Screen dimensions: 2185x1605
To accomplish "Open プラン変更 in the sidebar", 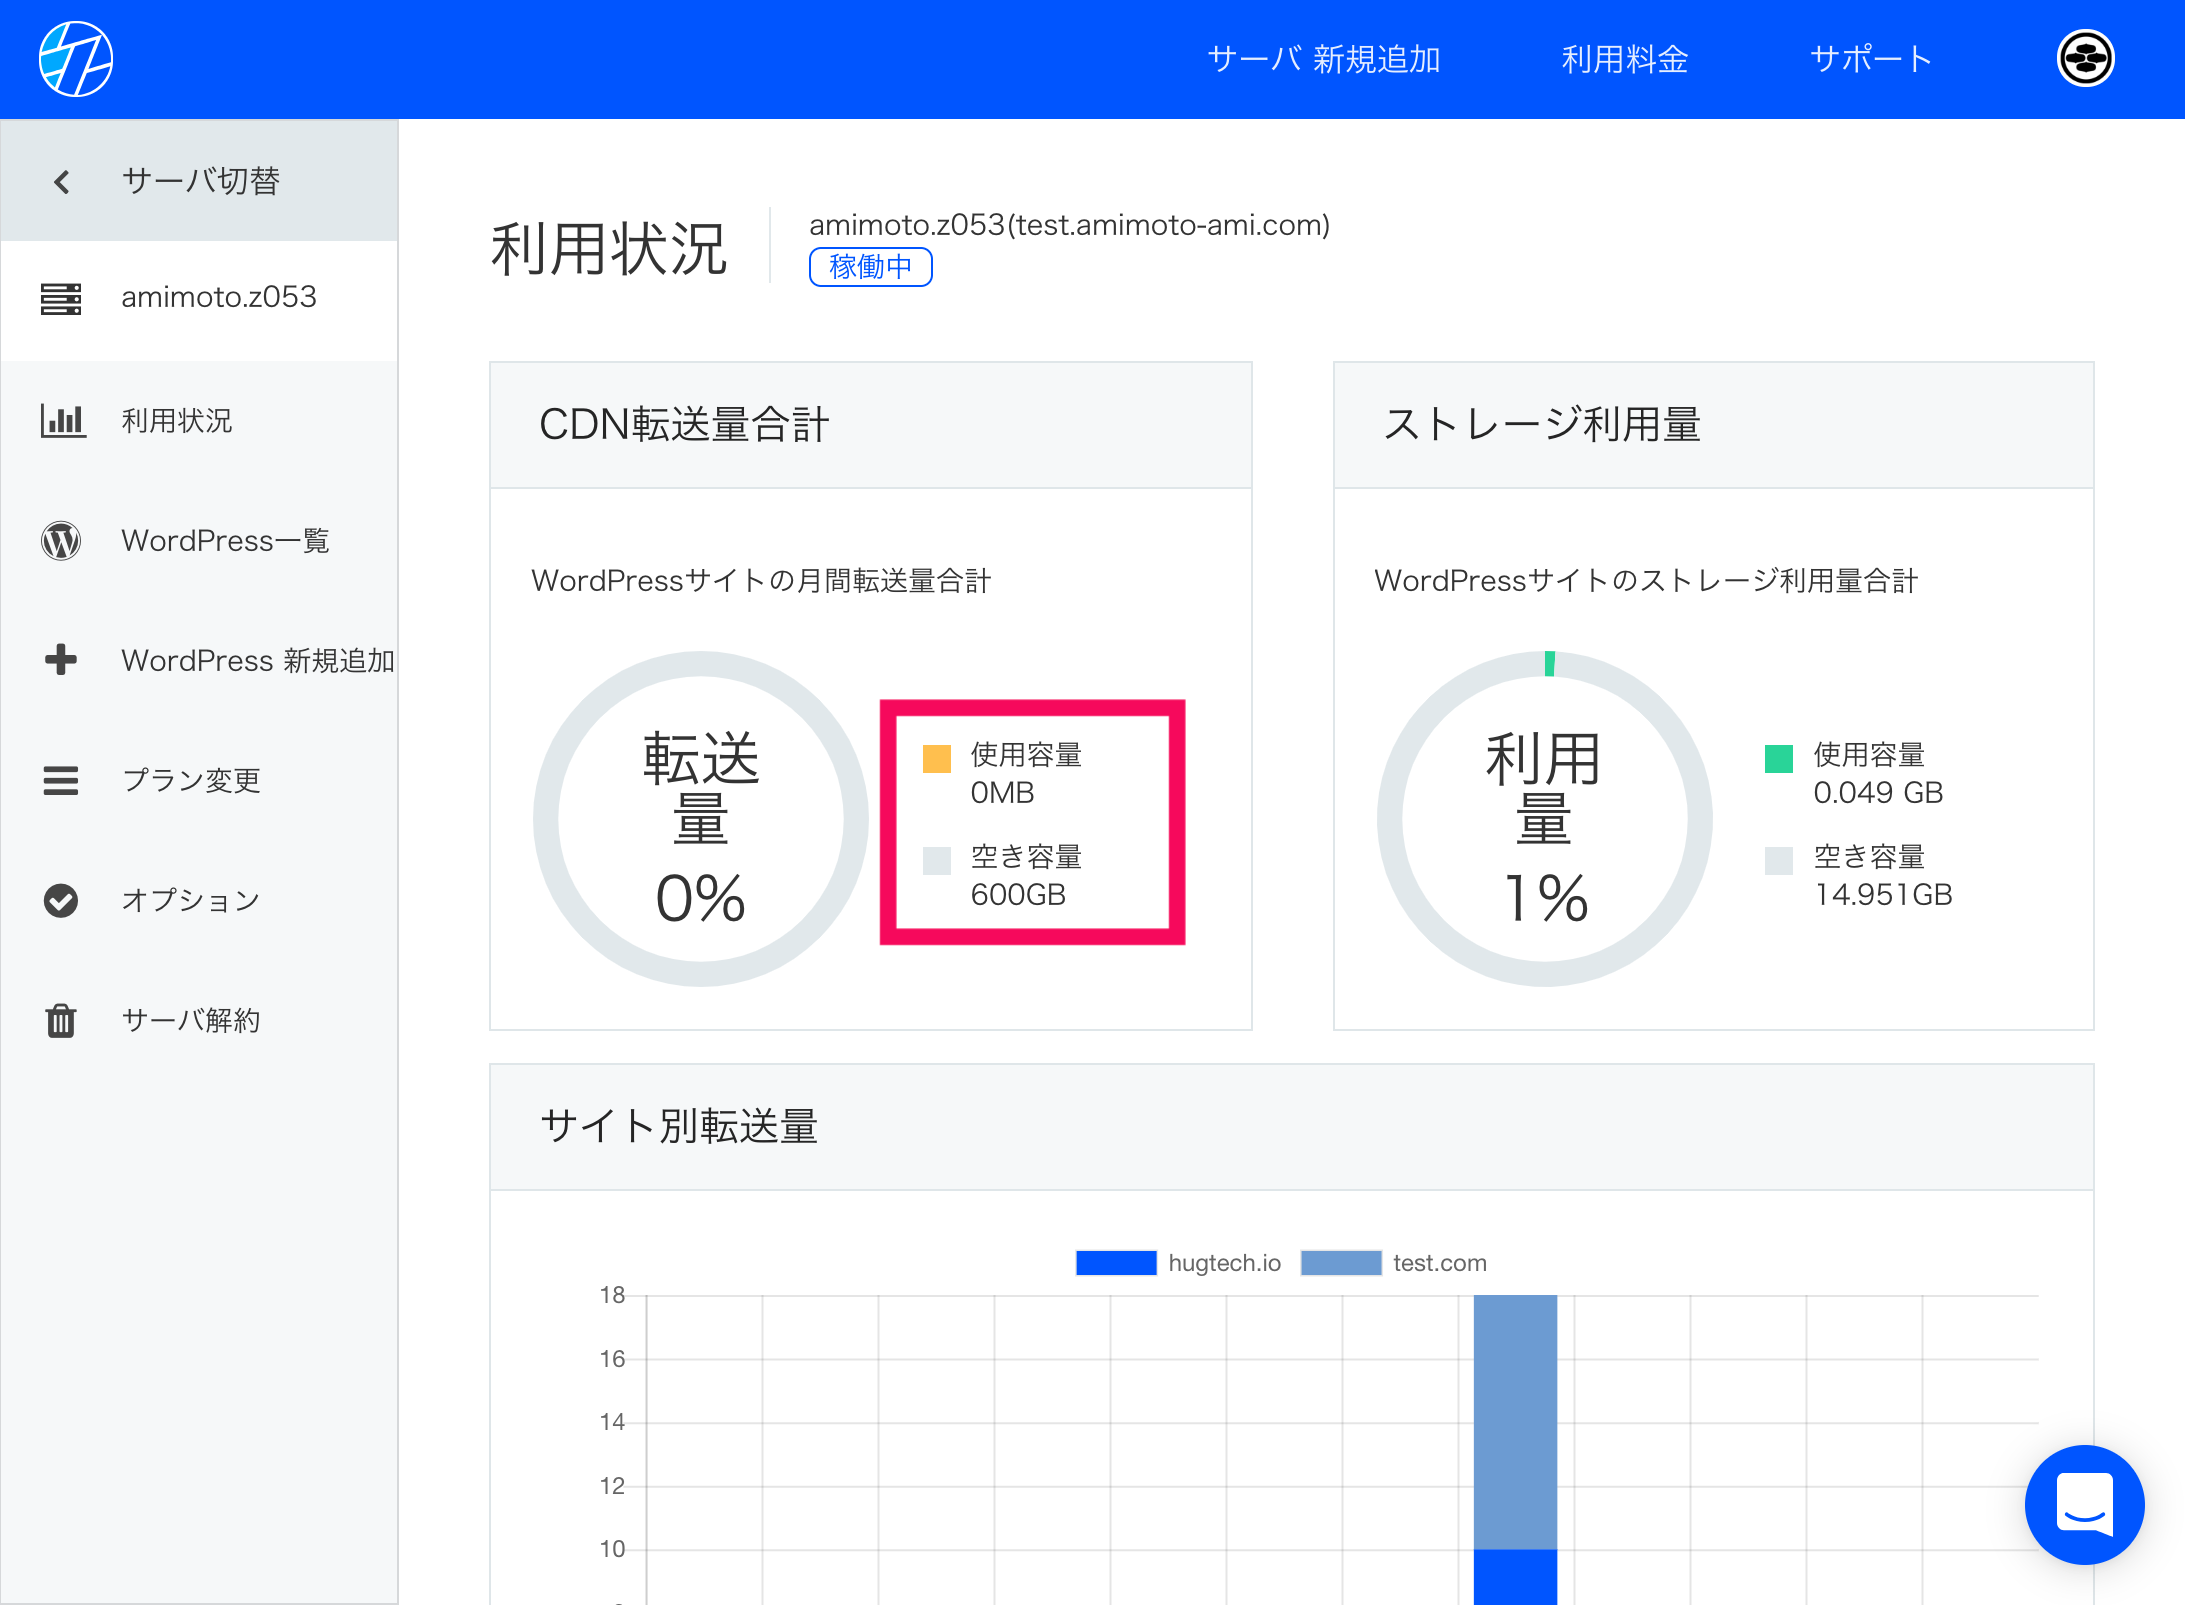I will coord(200,780).
